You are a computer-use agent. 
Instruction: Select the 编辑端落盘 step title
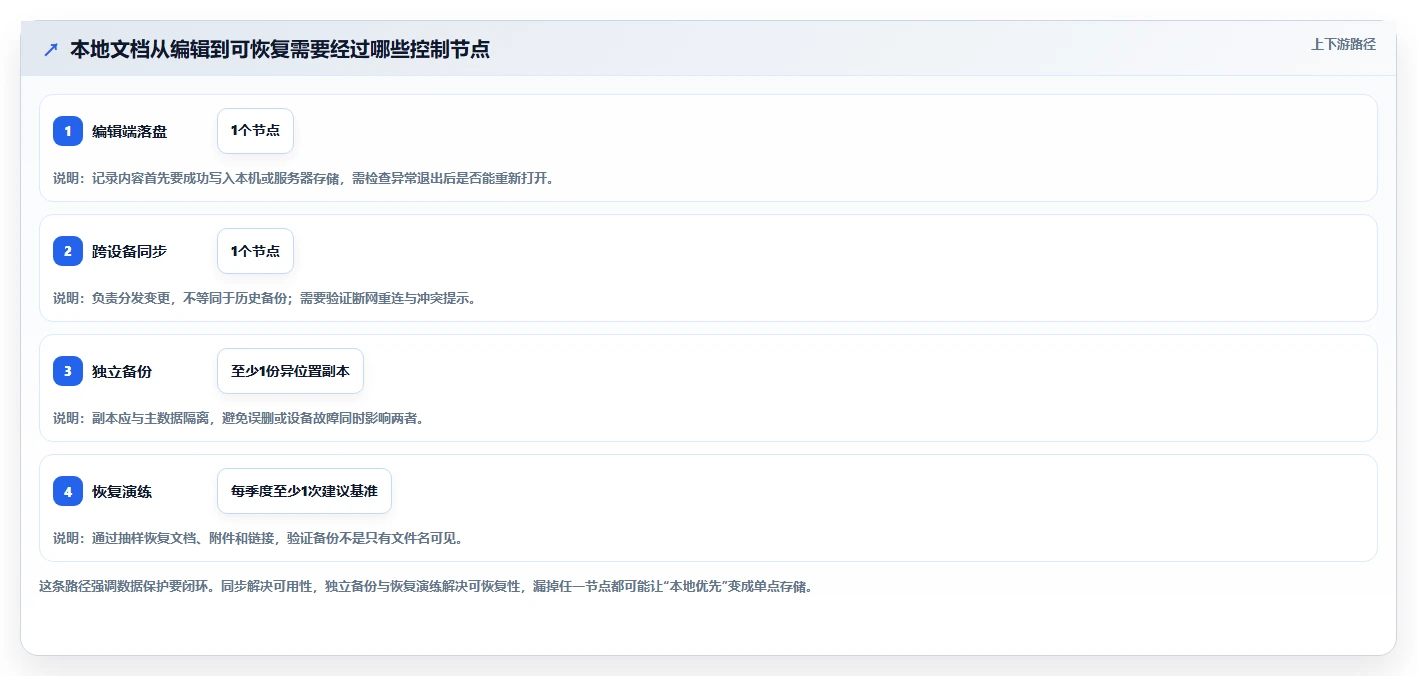click(129, 131)
